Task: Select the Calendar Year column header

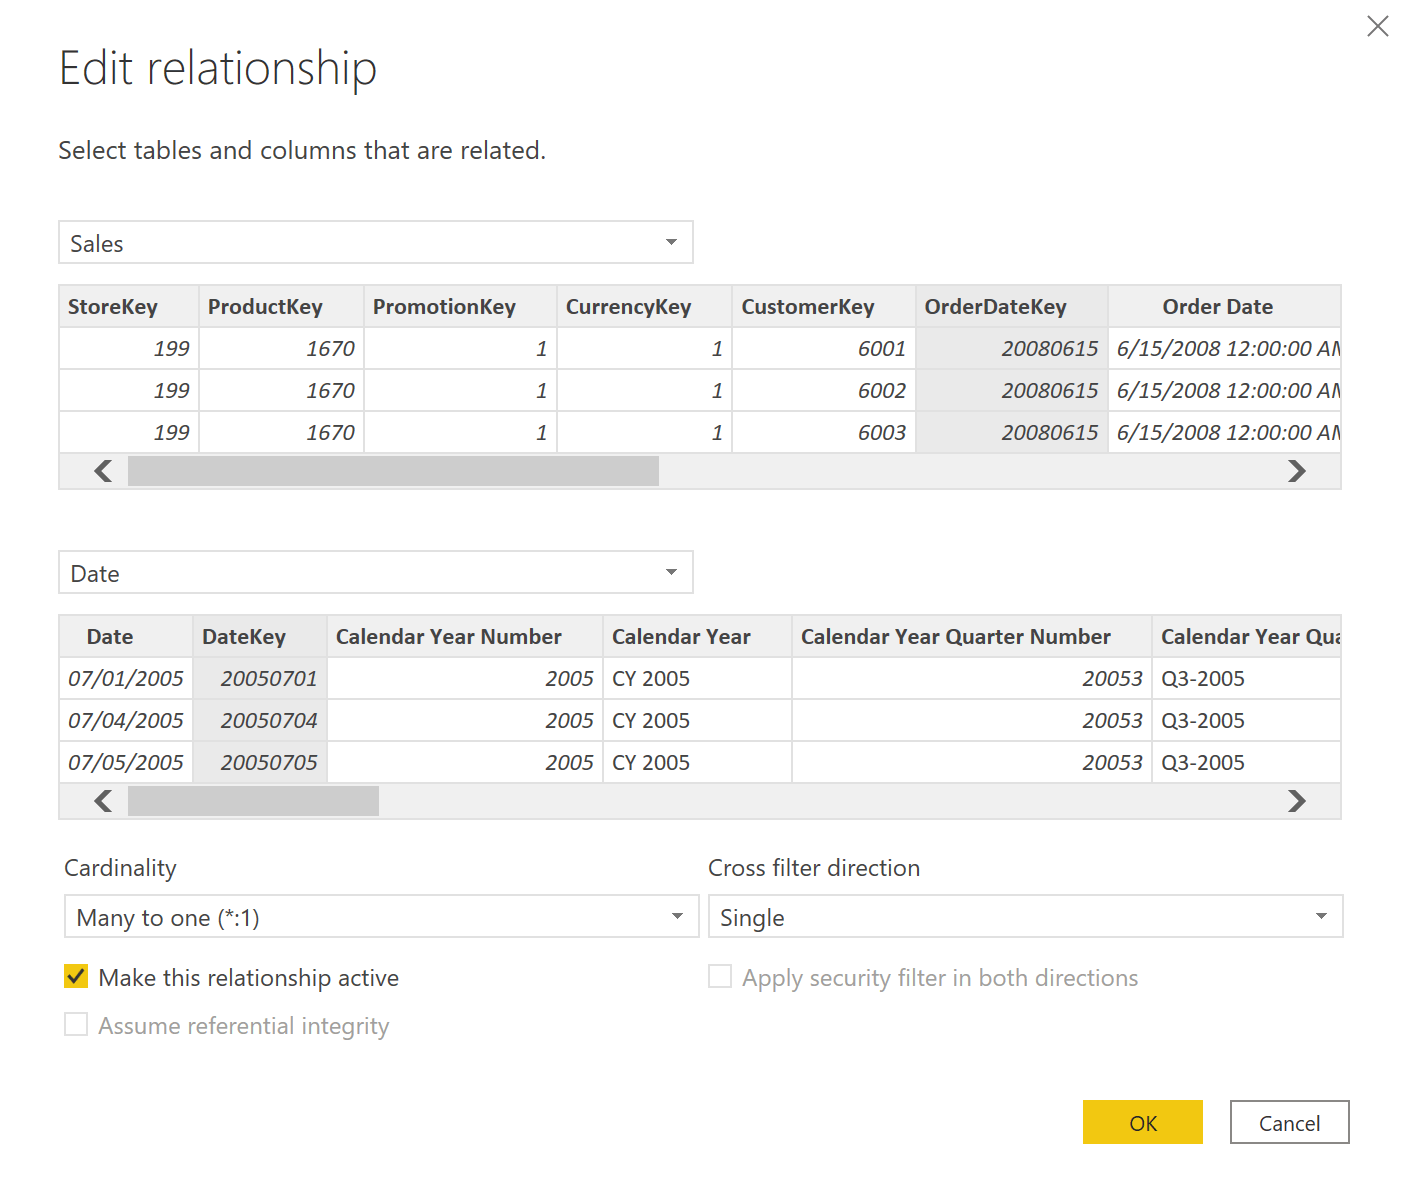Action: [x=696, y=637]
